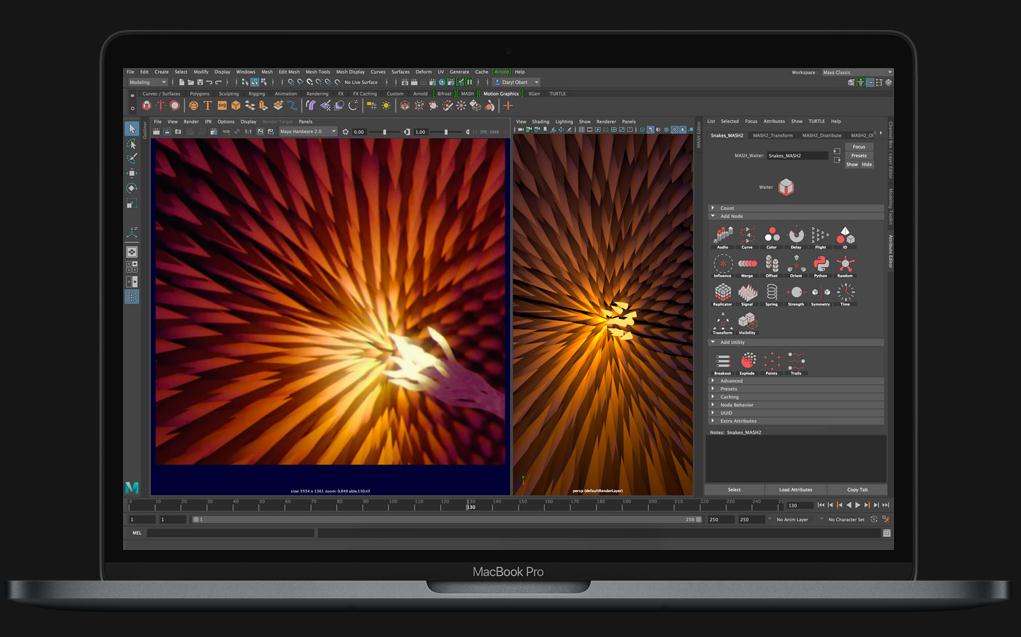Add a MASH Orient node
The width and height of the screenshot is (1021, 637).
[x=796, y=264]
